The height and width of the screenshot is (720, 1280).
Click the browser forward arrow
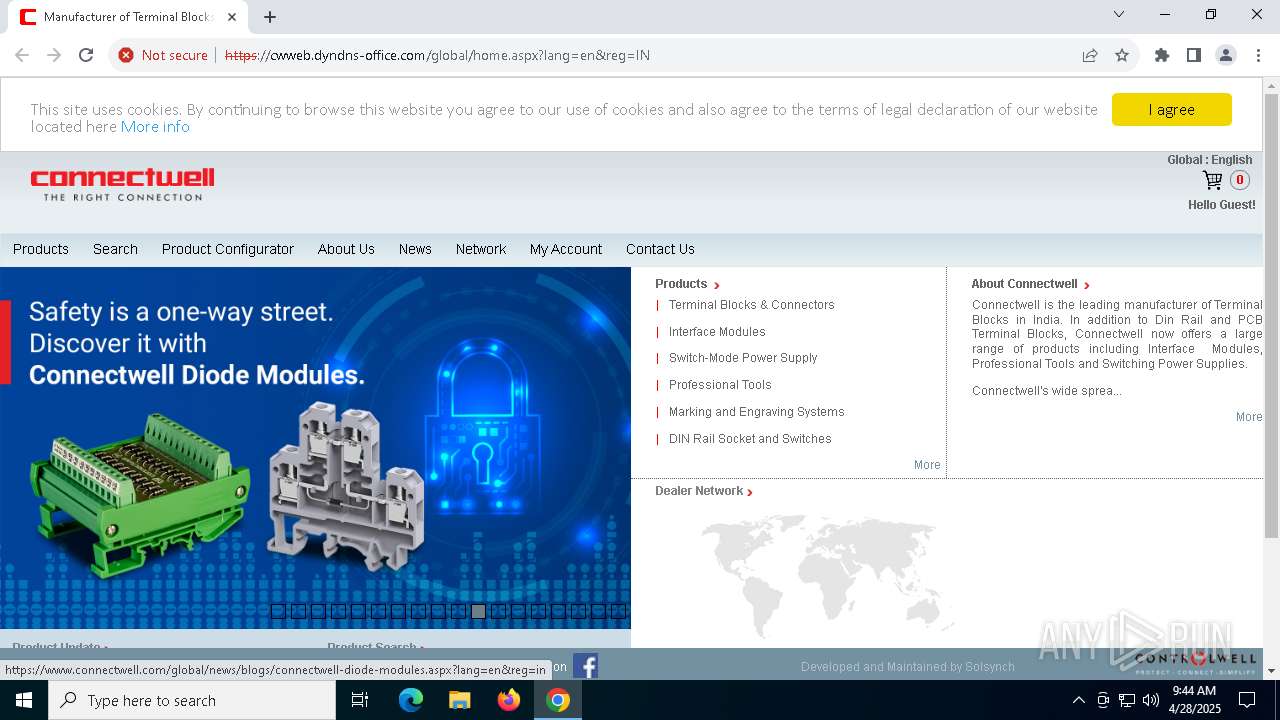(x=54, y=55)
